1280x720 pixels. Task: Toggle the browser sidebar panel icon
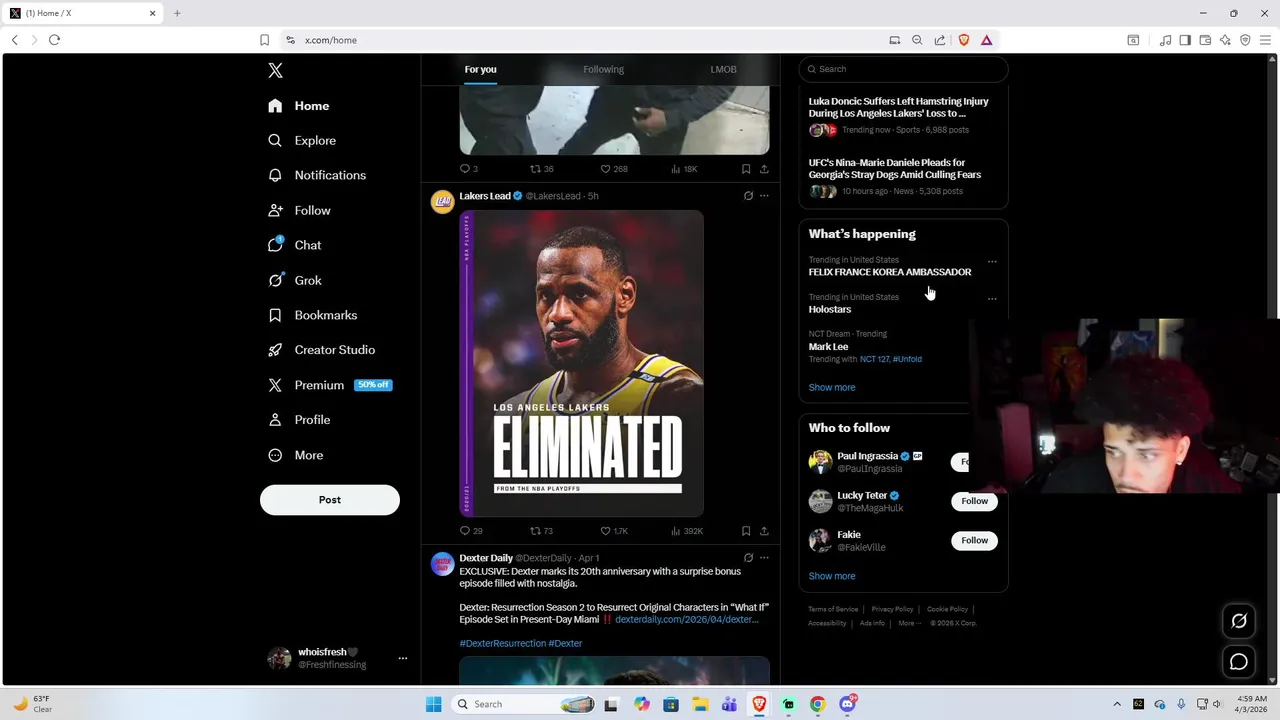point(1185,40)
